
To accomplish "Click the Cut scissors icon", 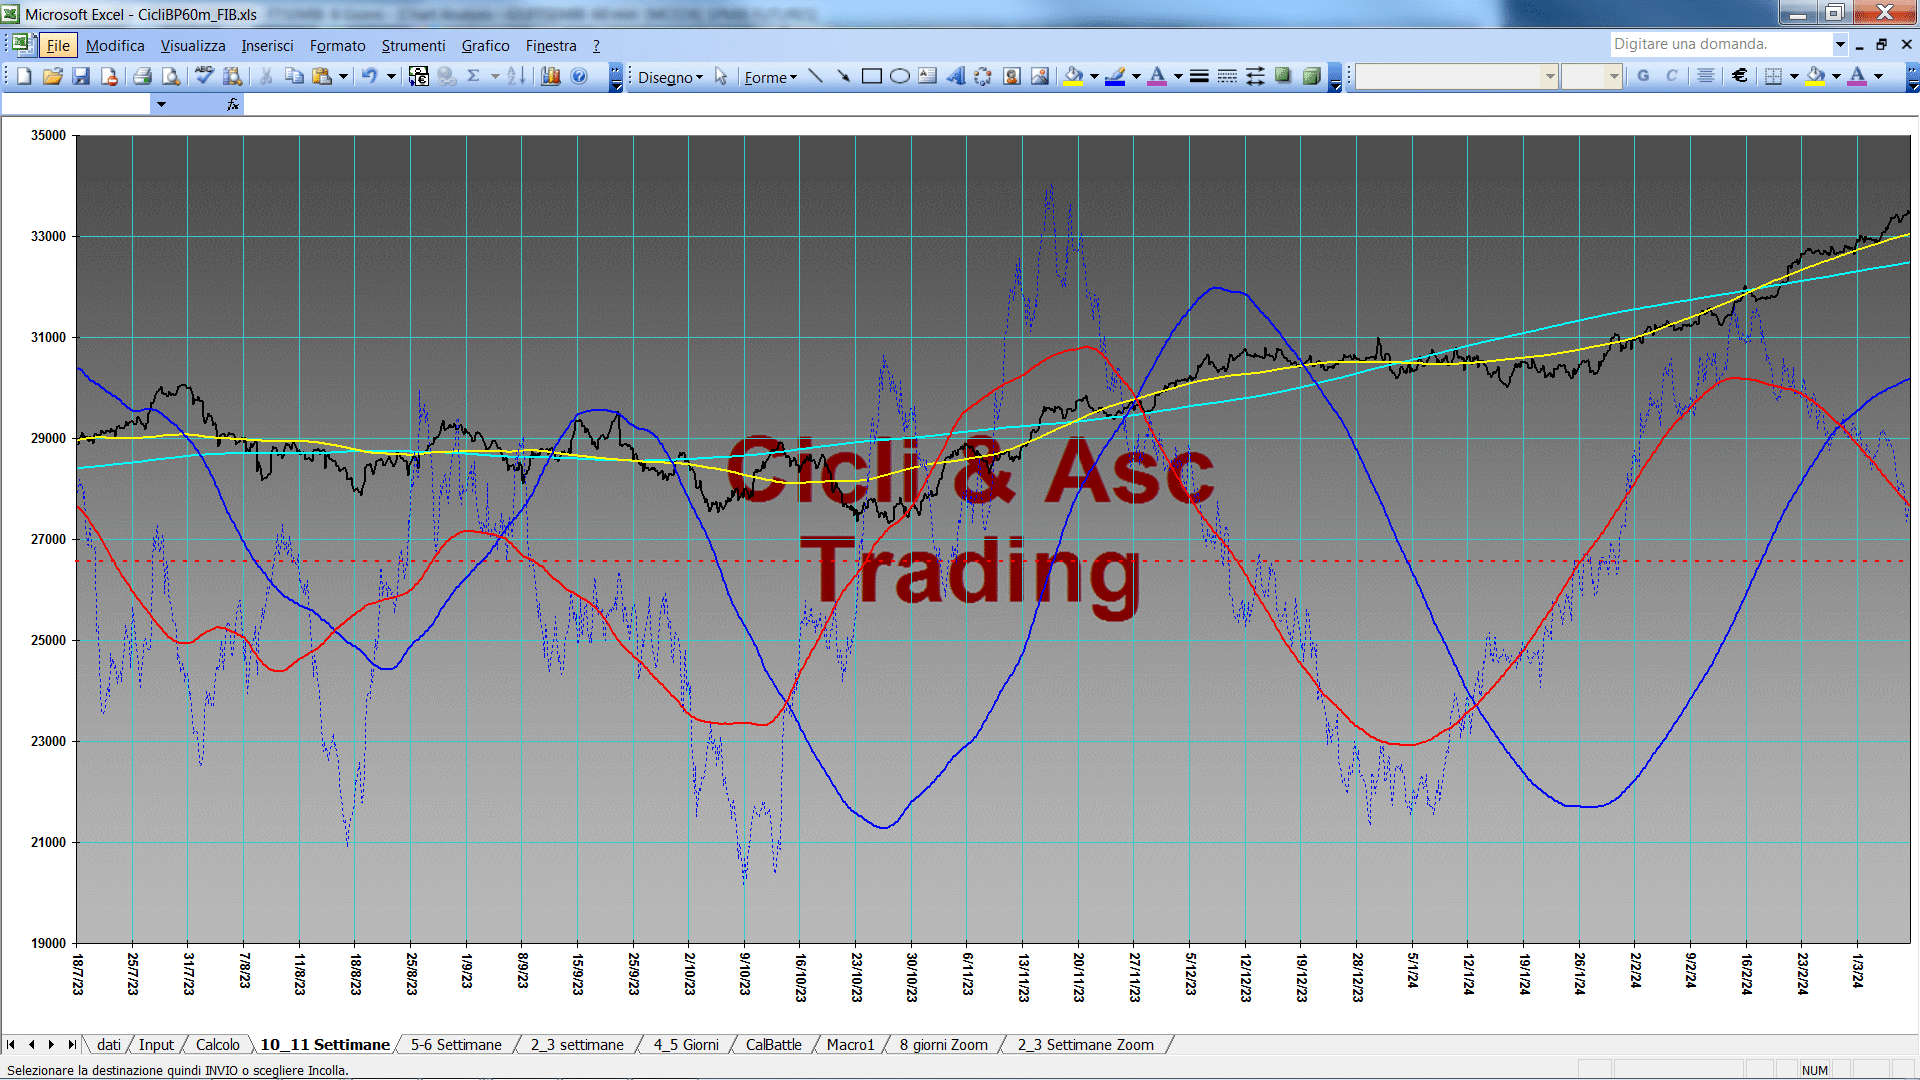I will 266,76.
